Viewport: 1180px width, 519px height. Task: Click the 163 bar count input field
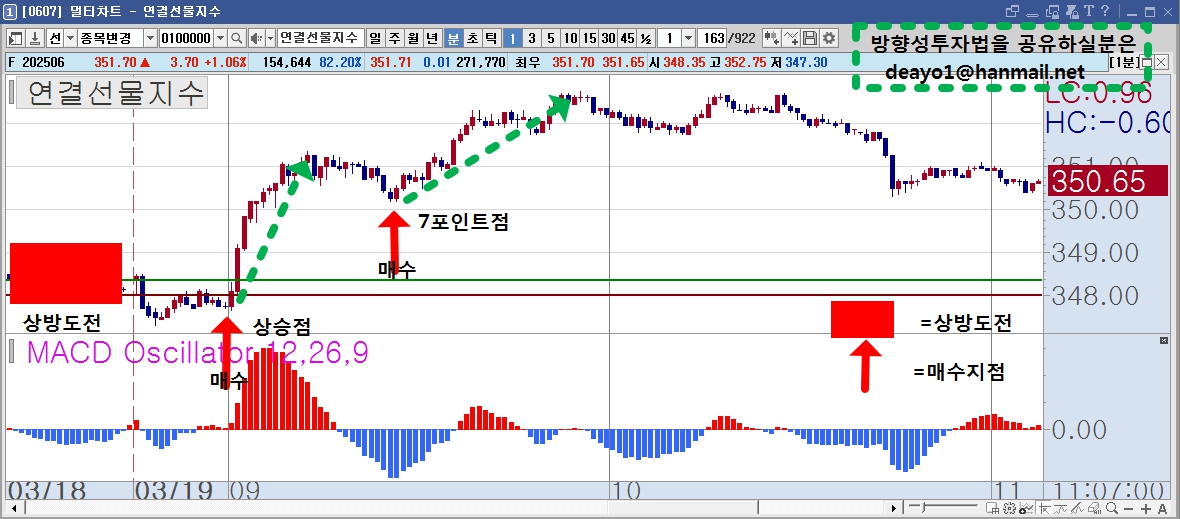point(711,38)
